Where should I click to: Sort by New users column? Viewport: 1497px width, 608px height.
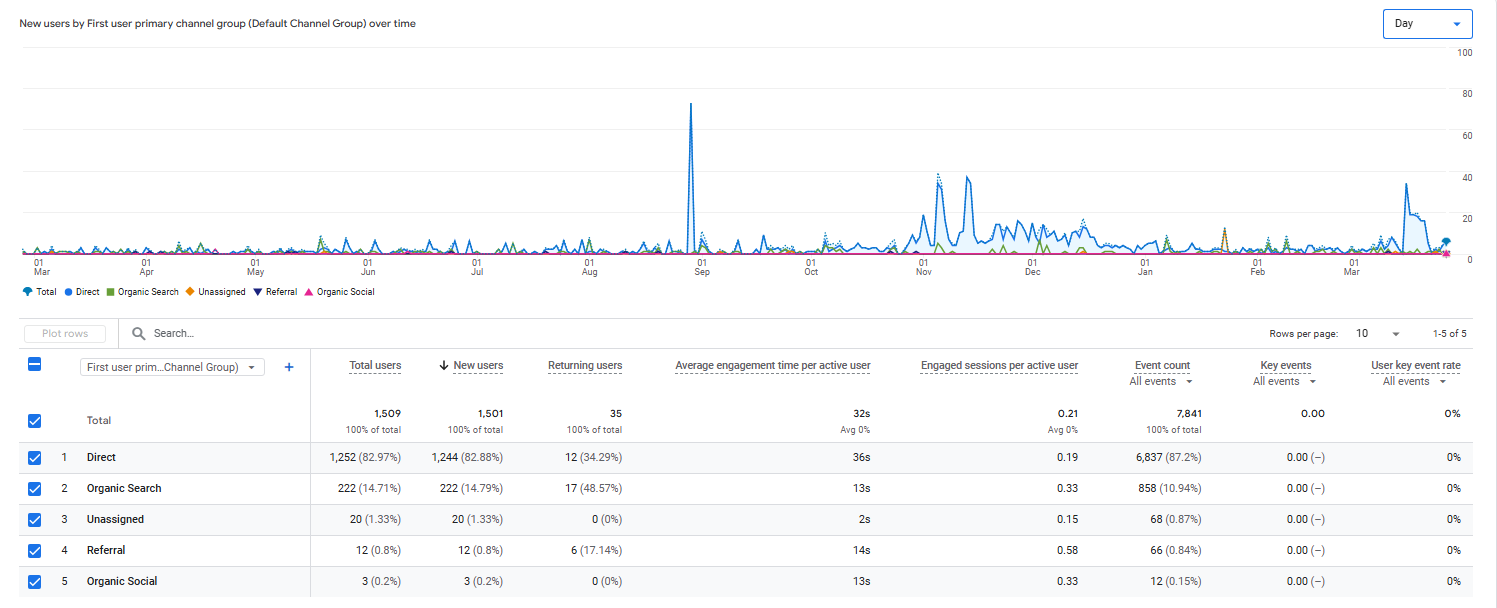point(478,365)
